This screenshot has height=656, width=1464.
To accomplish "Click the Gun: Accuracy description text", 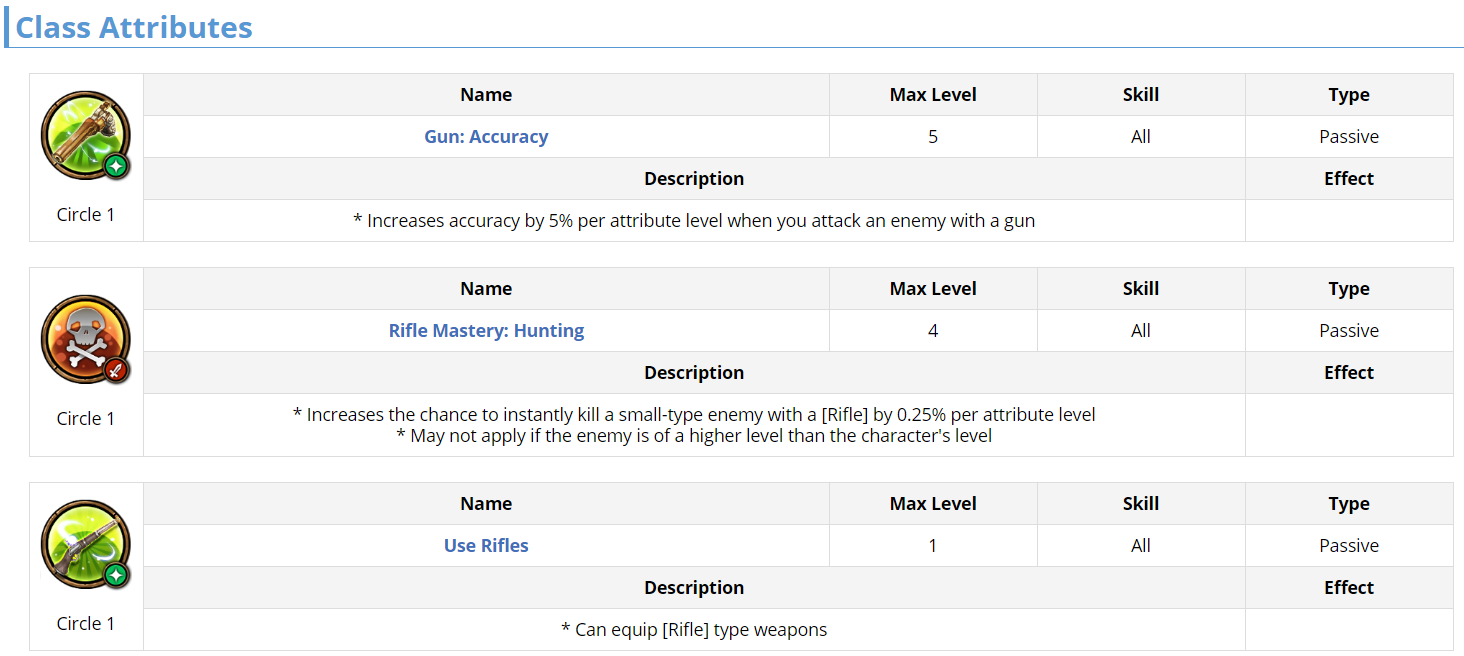I will pyautogui.click(x=694, y=221).
